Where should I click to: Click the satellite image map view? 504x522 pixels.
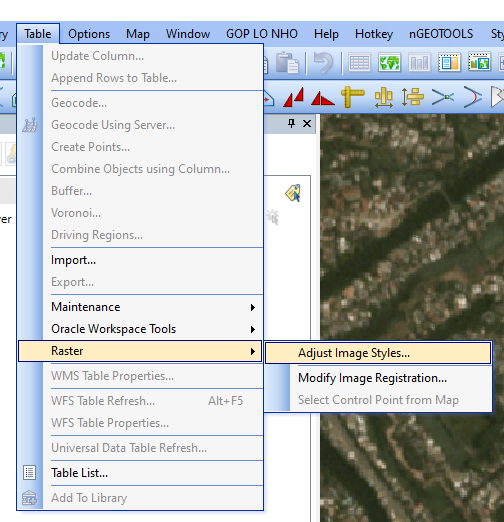click(412, 233)
